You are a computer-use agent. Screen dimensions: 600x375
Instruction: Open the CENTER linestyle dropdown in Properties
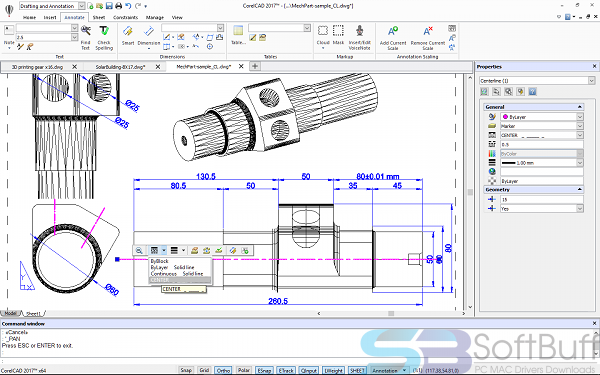click(580, 135)
